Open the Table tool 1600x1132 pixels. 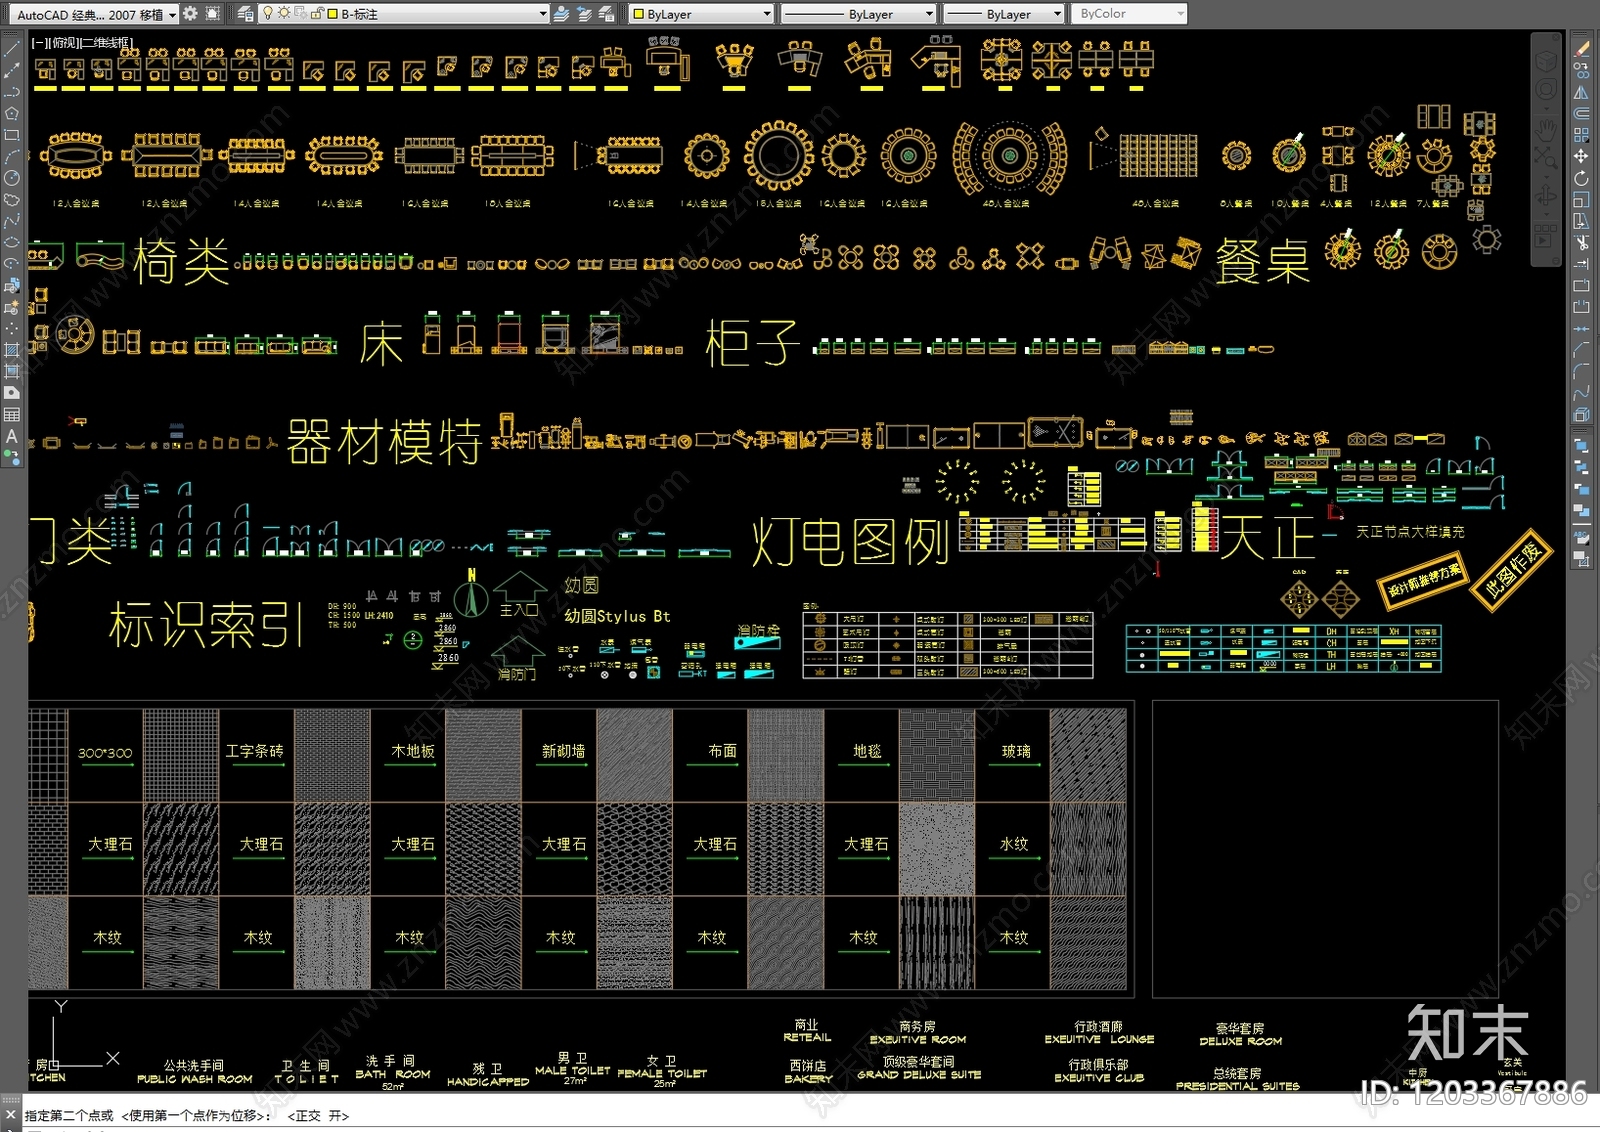click(x=12, y=414)
